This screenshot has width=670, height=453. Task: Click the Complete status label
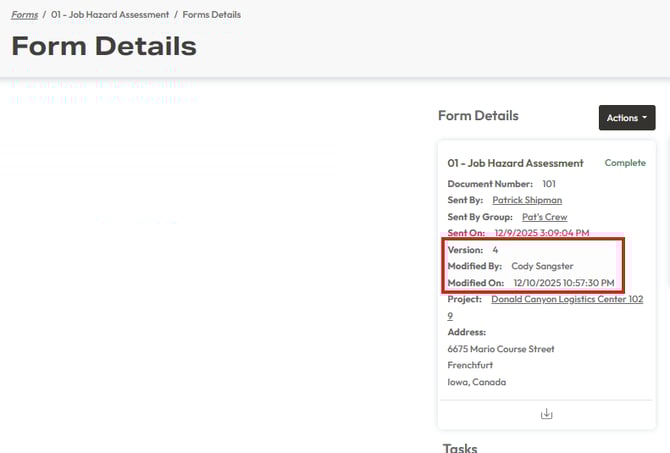tap(625, 163)
